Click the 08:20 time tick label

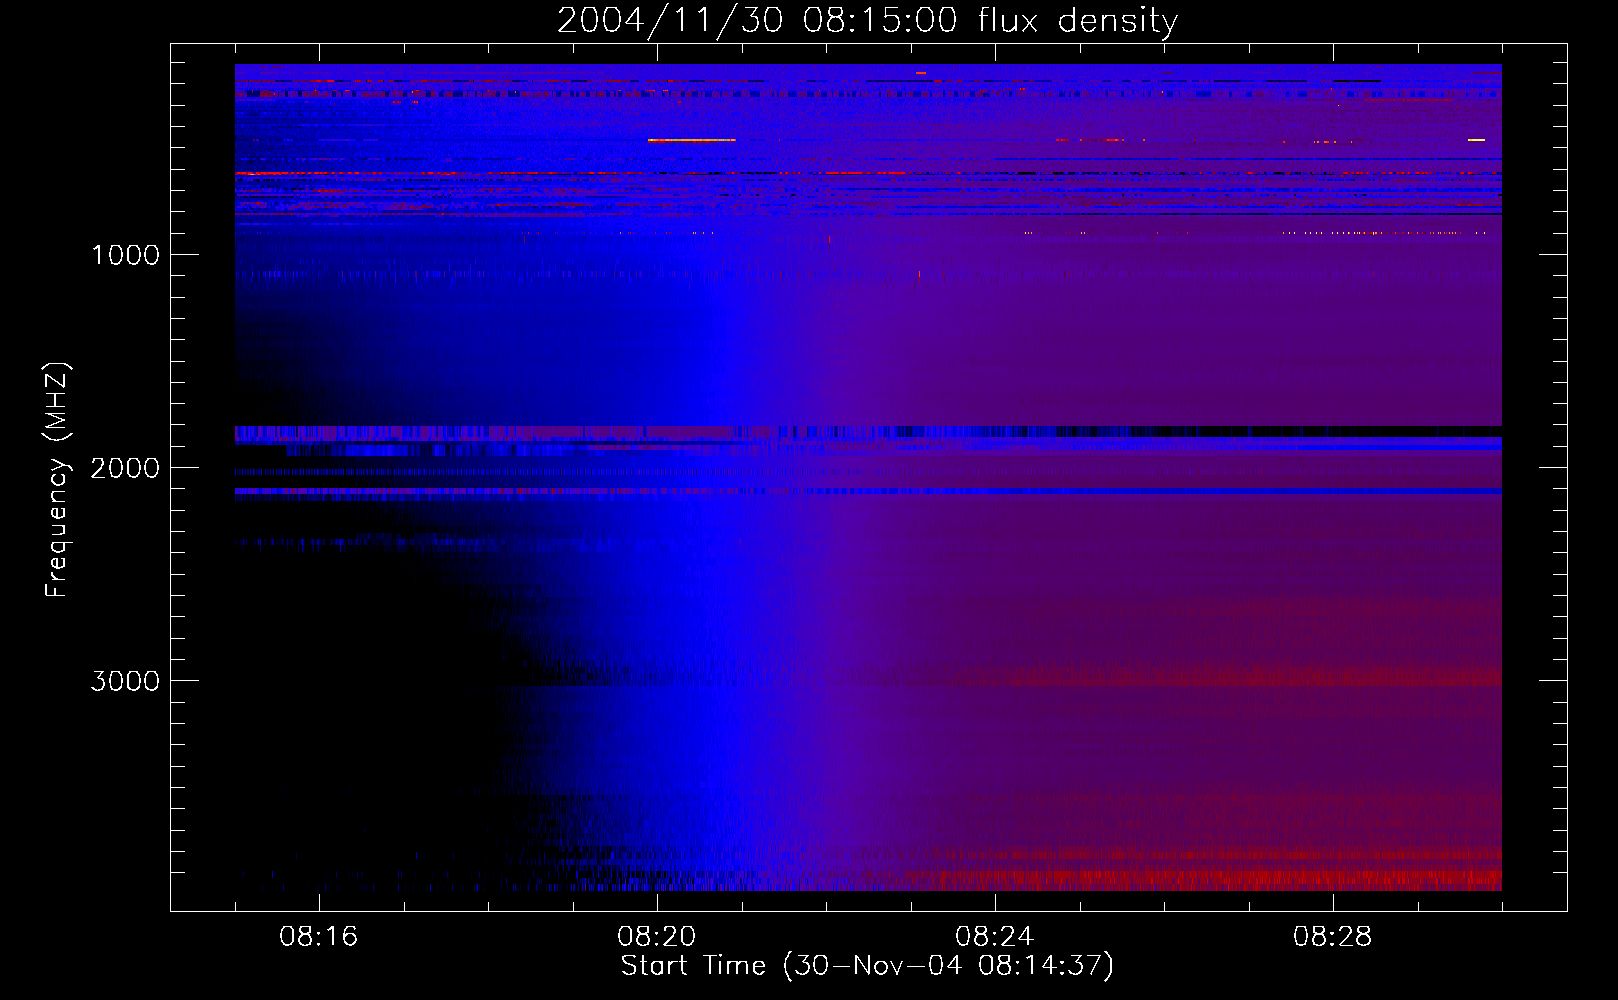(x=657, y=937)
